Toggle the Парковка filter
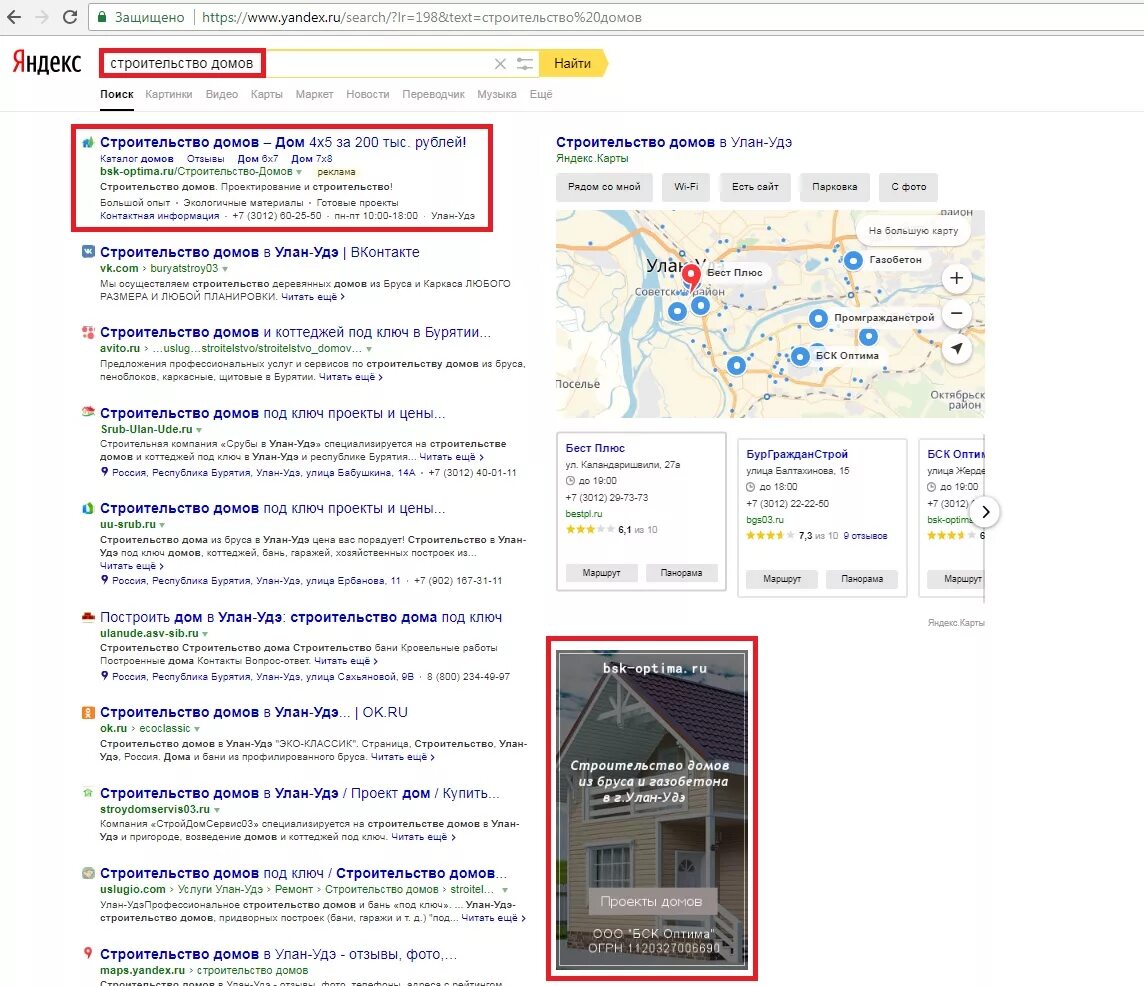1148x986 pixels. coord(835,187)
